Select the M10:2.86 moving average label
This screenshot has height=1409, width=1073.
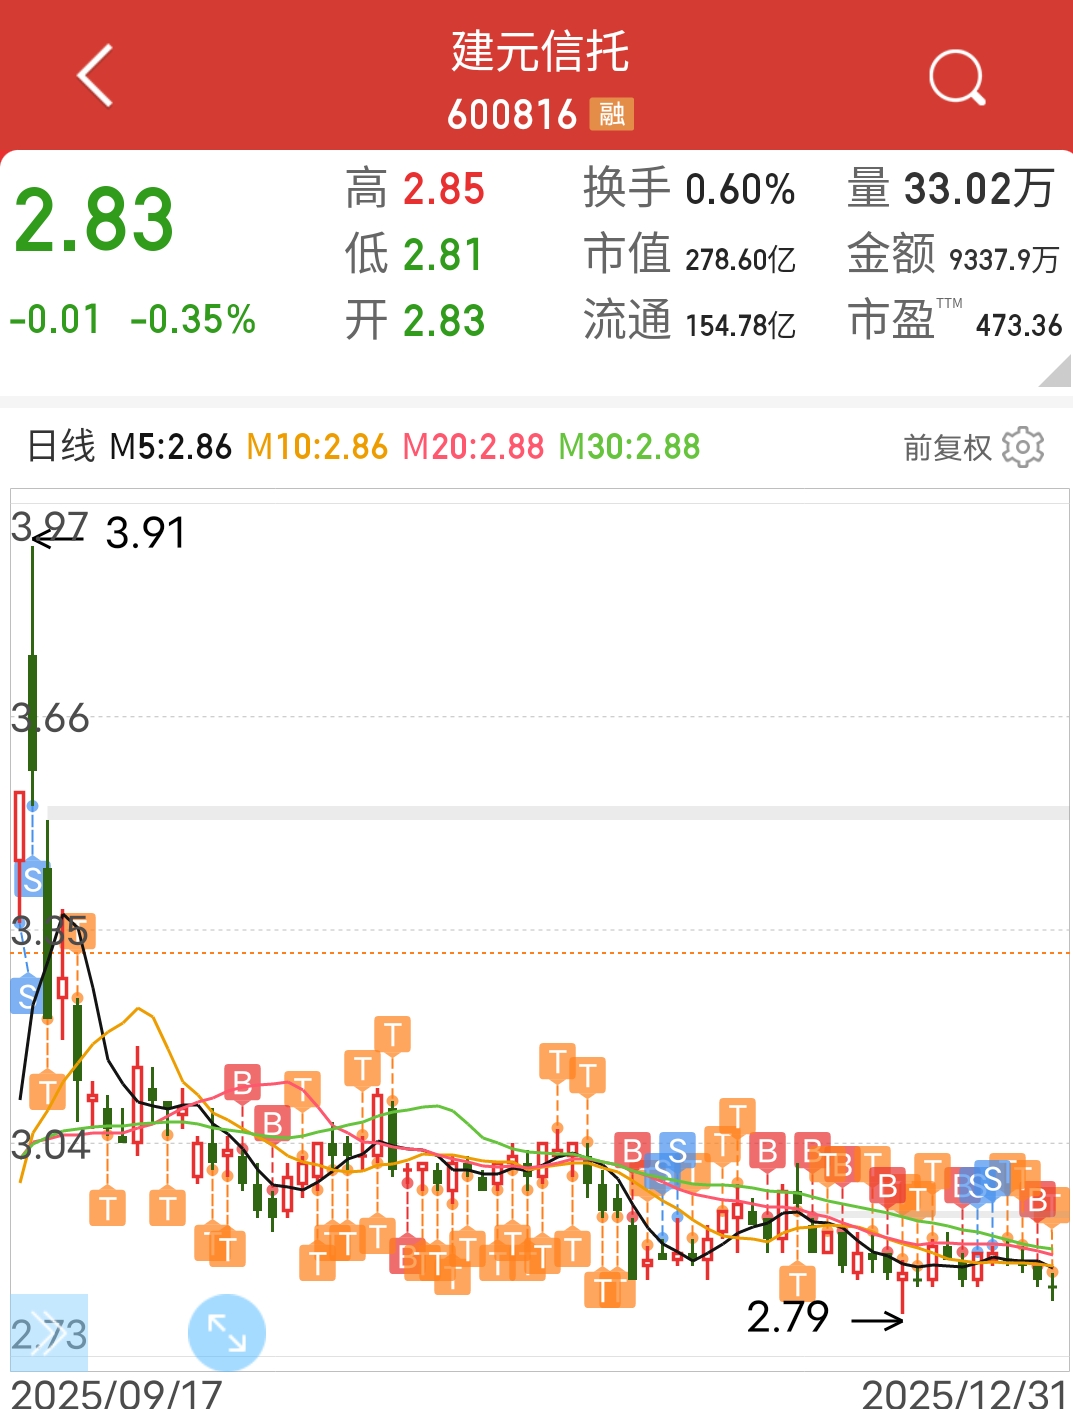[x=317, y=446]
